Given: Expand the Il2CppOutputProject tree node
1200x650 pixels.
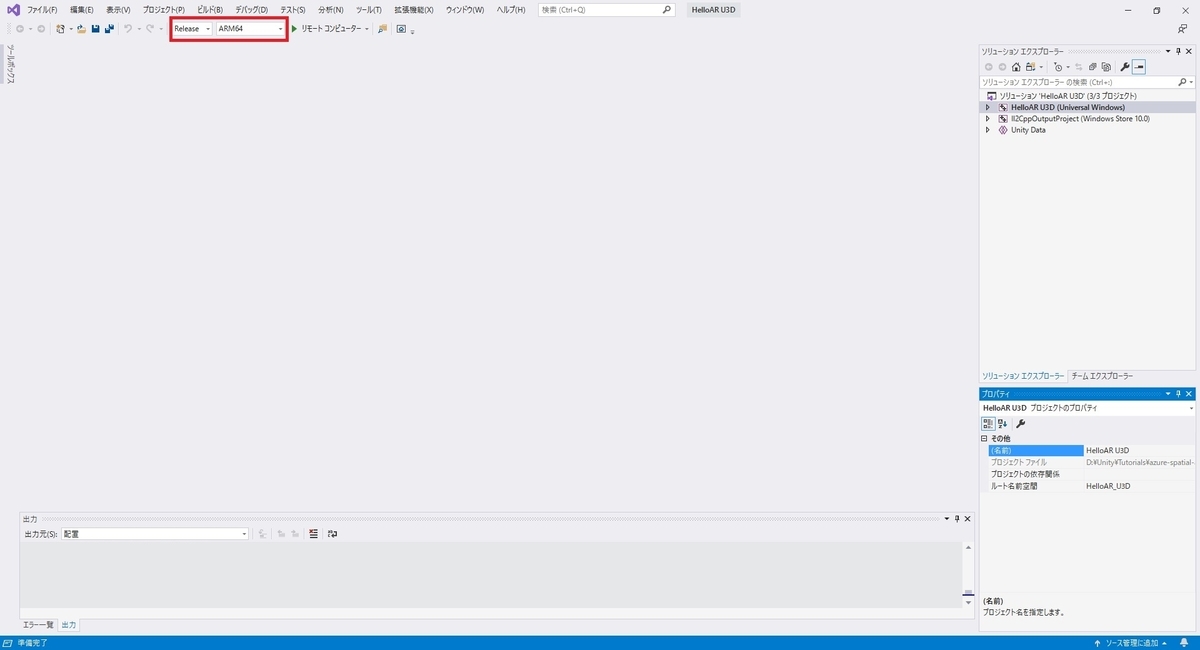Looking at the screenshot, I should point(988,118).
